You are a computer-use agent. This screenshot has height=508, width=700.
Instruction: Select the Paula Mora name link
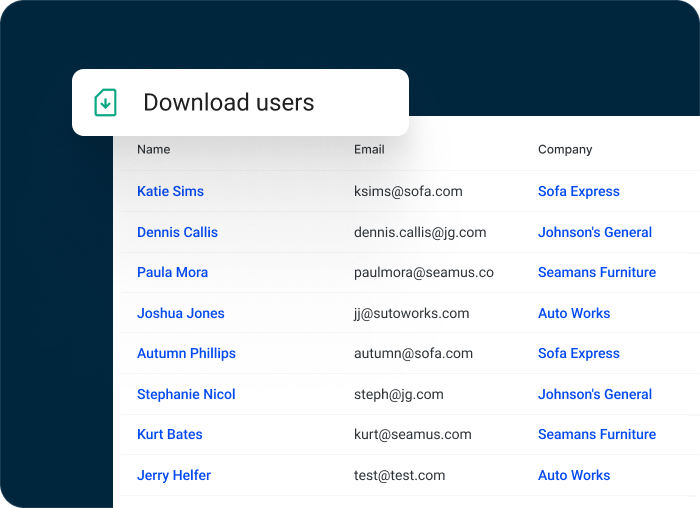[x=172, y=272]
